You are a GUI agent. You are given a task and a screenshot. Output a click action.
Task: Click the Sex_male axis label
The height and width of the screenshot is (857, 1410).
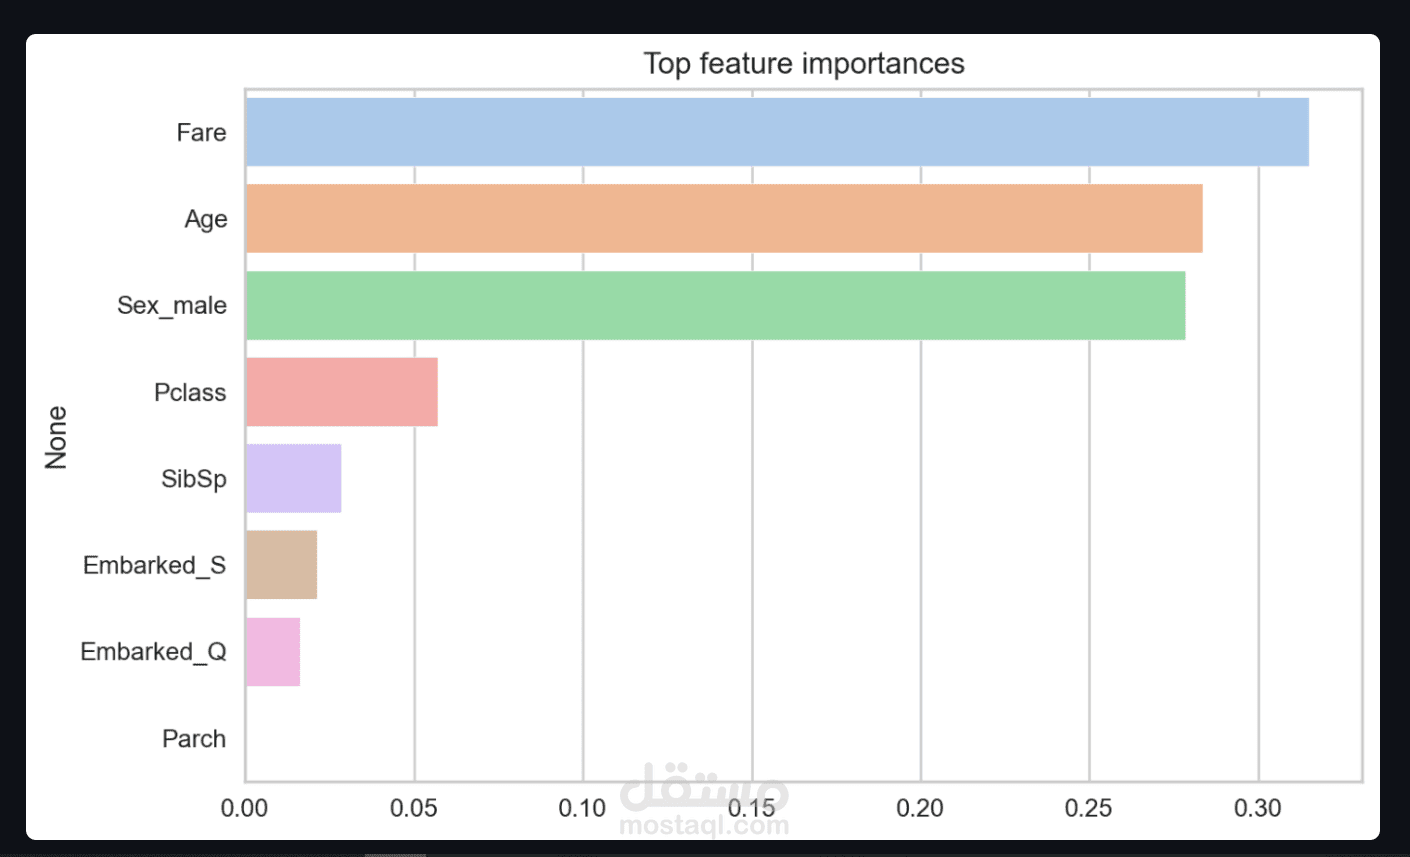(172, 305)
